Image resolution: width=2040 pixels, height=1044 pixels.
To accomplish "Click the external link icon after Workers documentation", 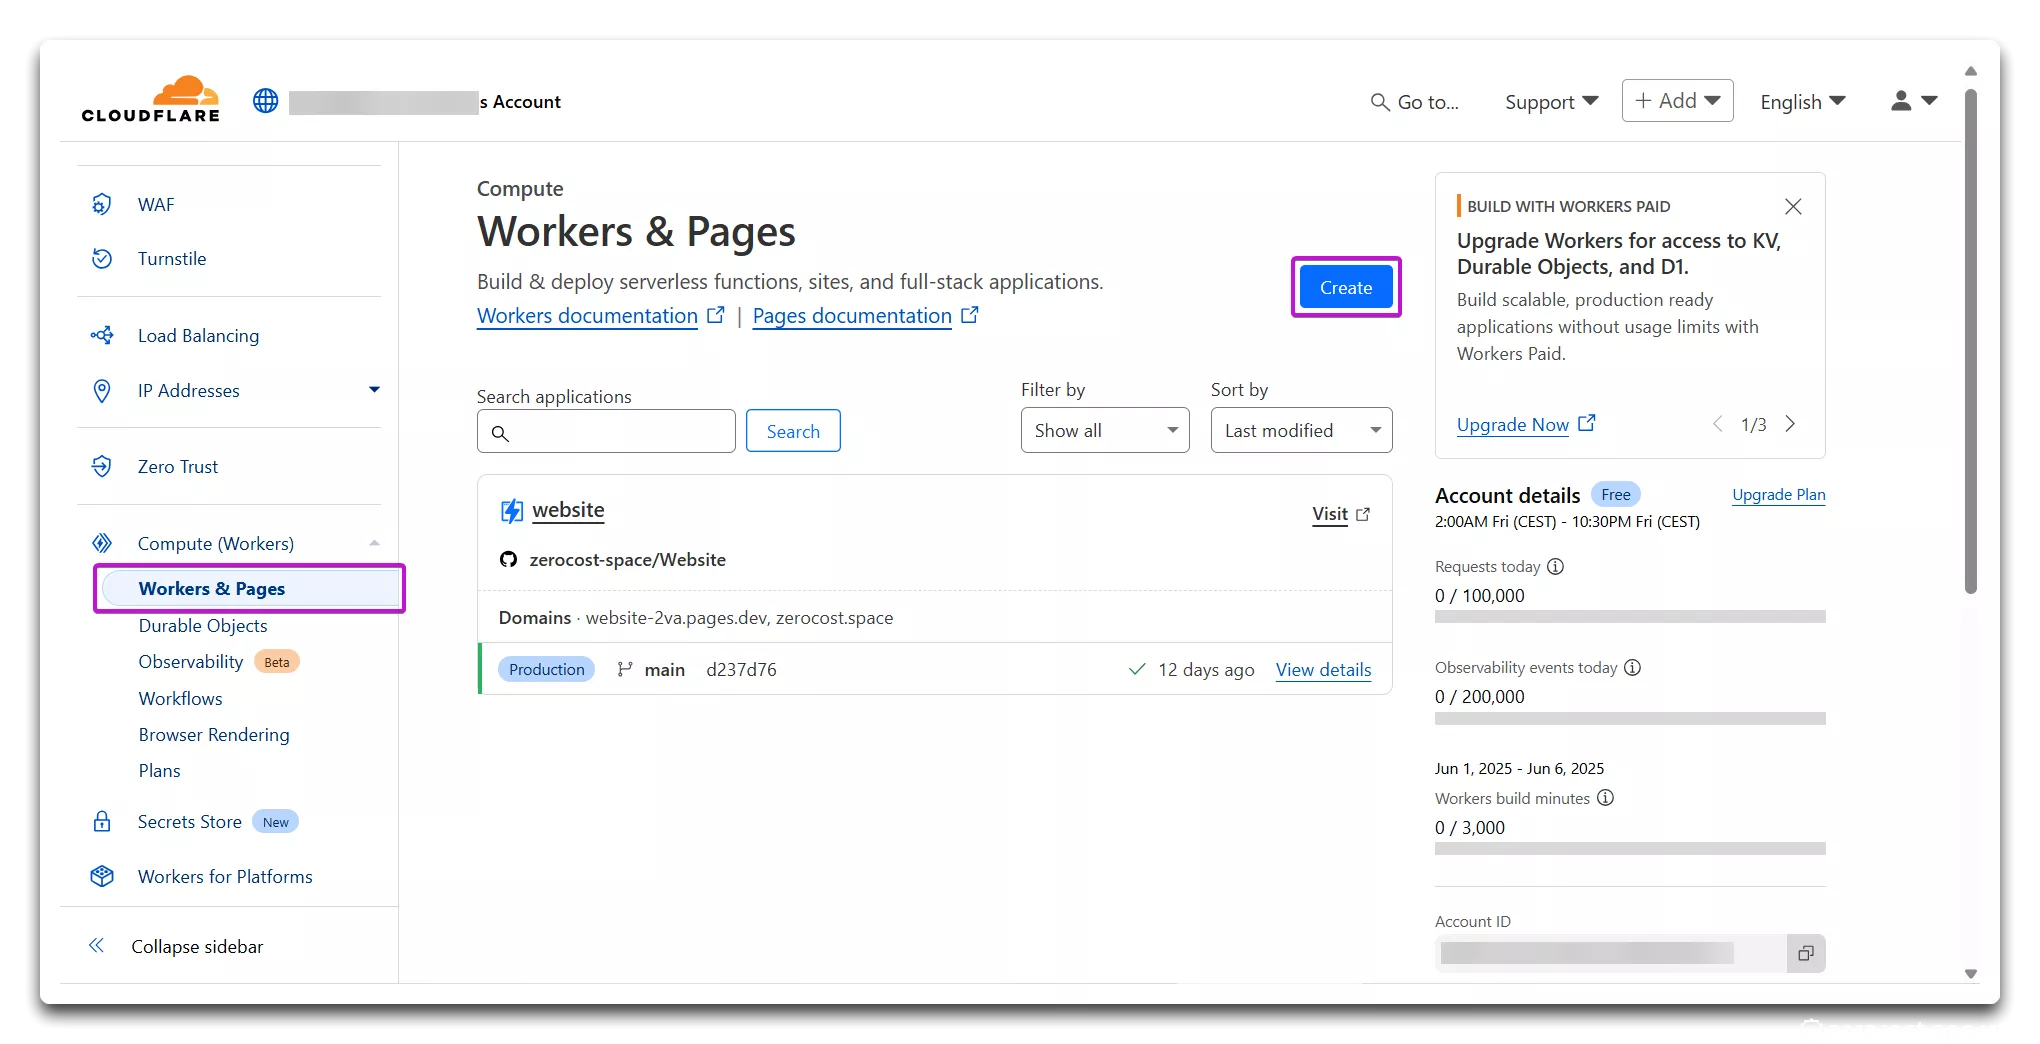I will [715, 314].
